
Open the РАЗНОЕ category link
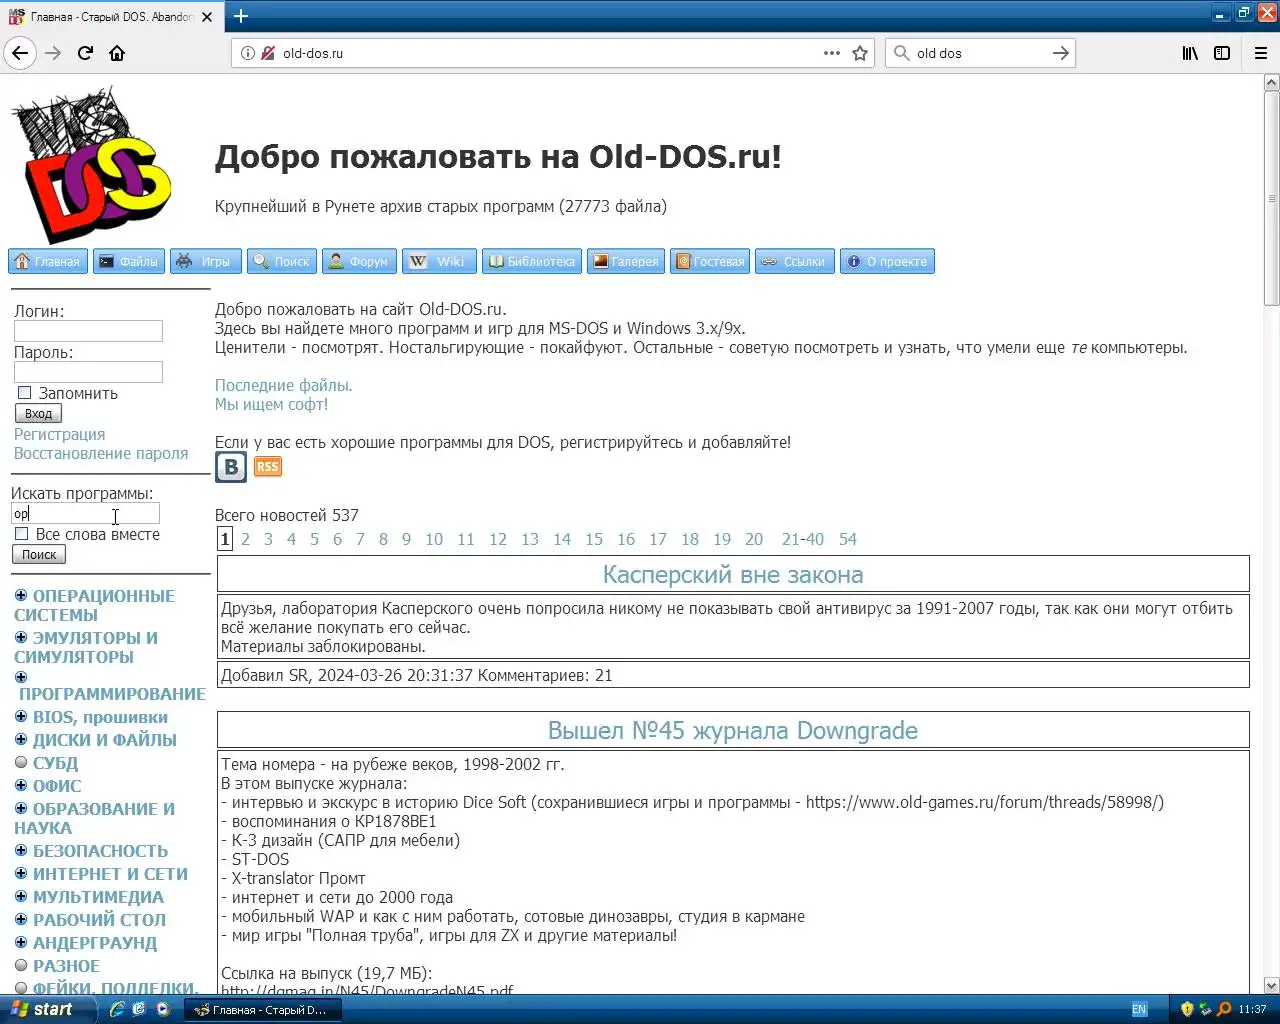pos(66,966)
